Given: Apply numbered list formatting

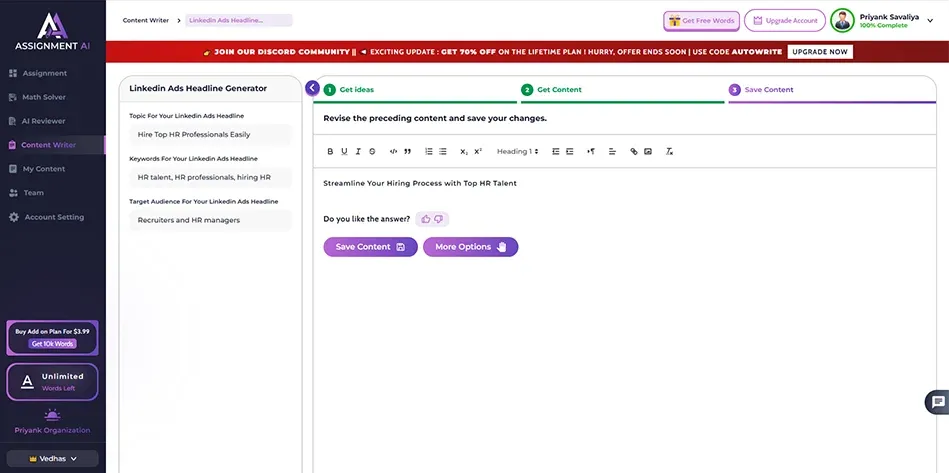Looking at the screenshot, I should (429, 152).
